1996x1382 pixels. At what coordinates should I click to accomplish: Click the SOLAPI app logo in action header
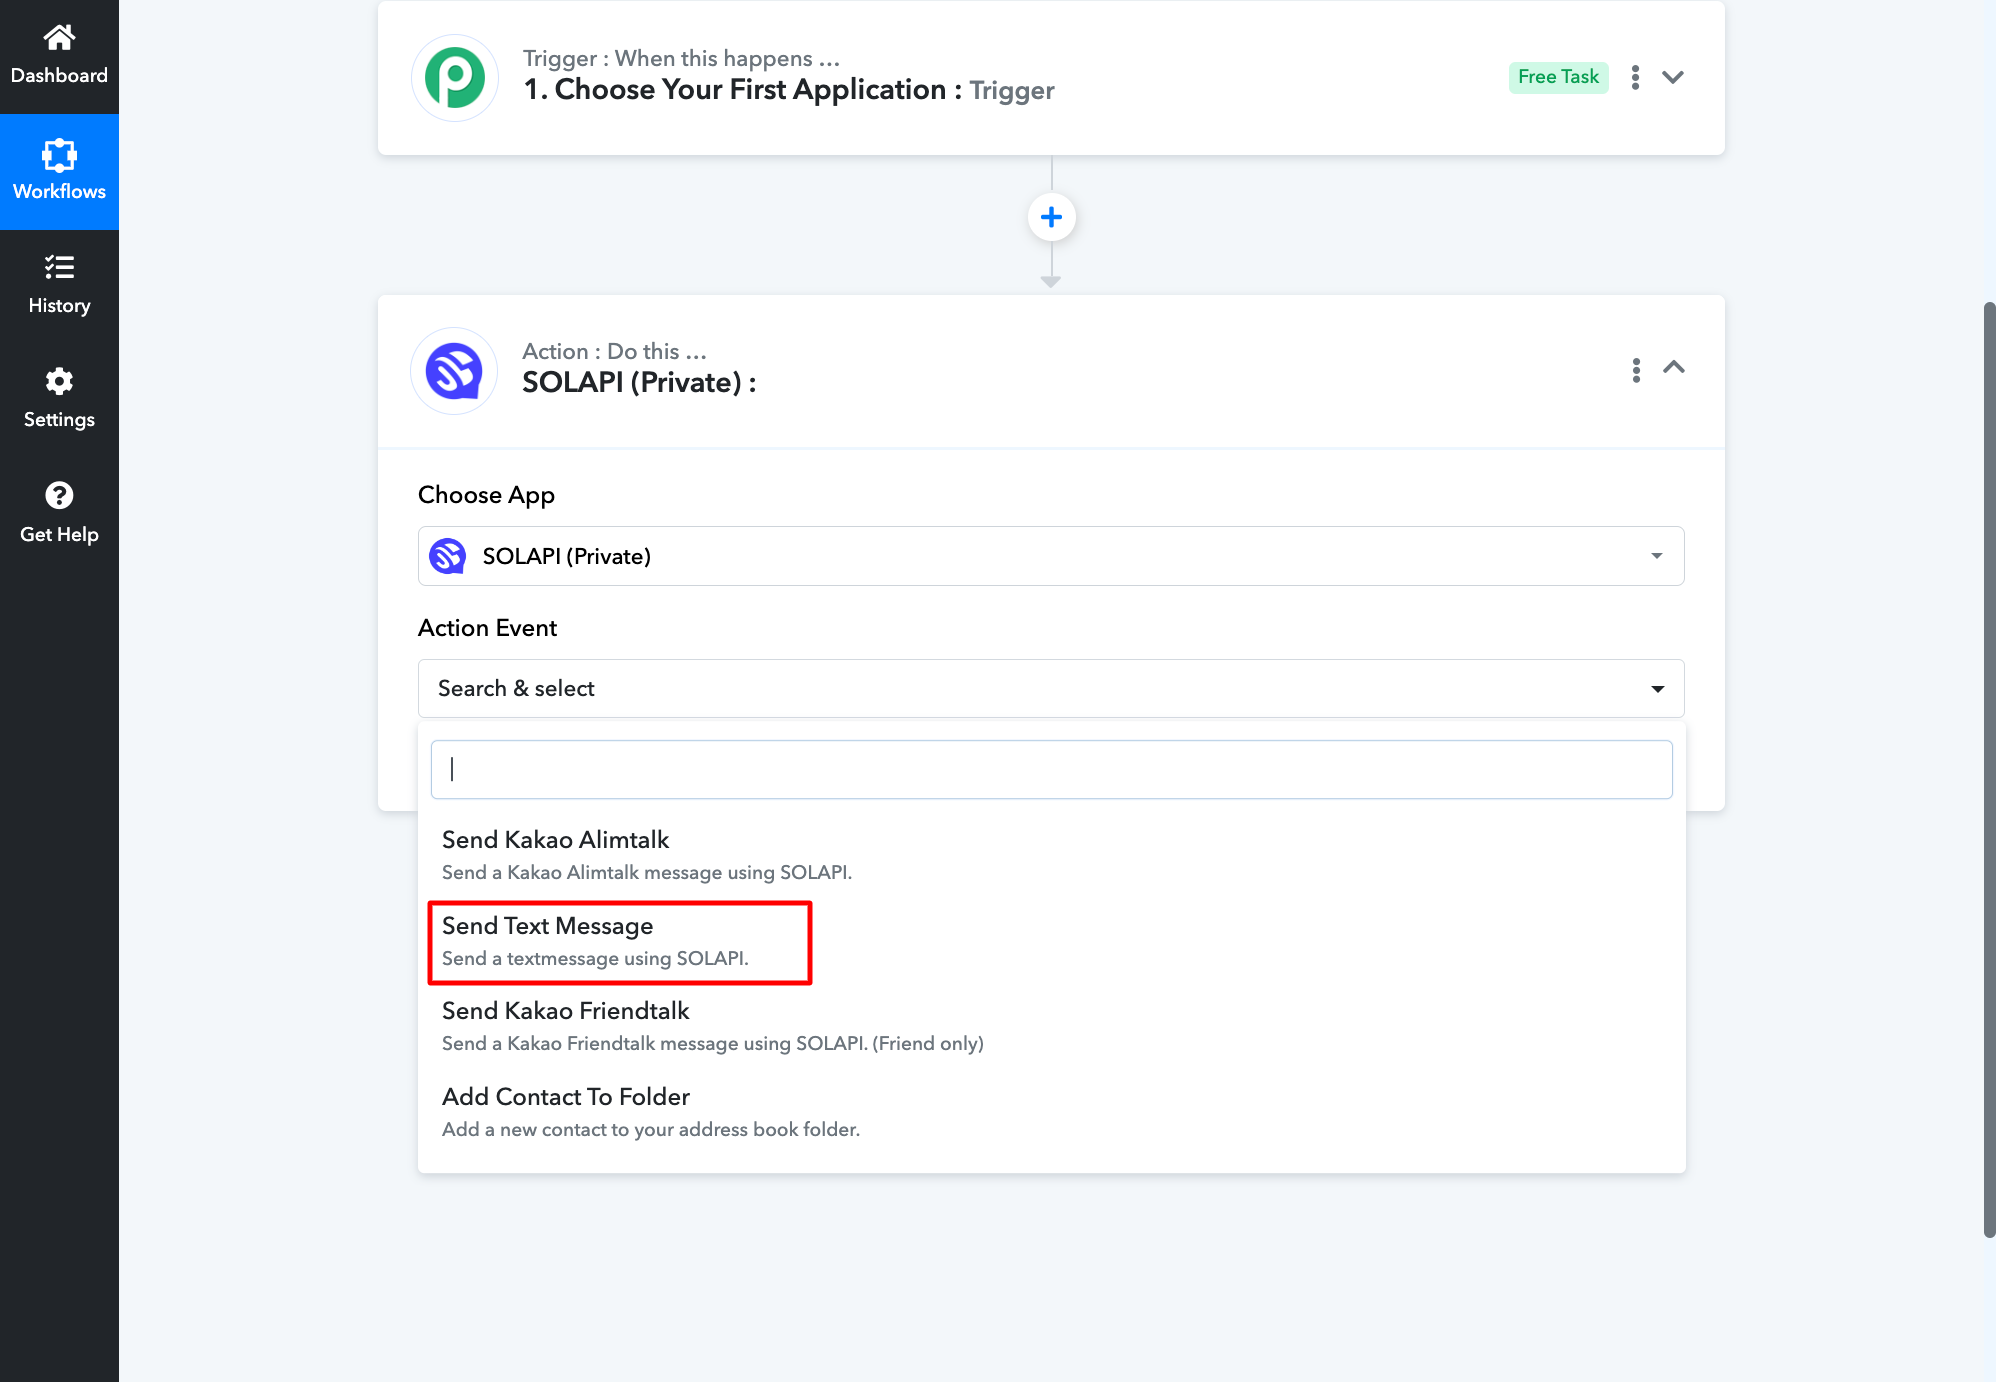(x=455, y=371)
